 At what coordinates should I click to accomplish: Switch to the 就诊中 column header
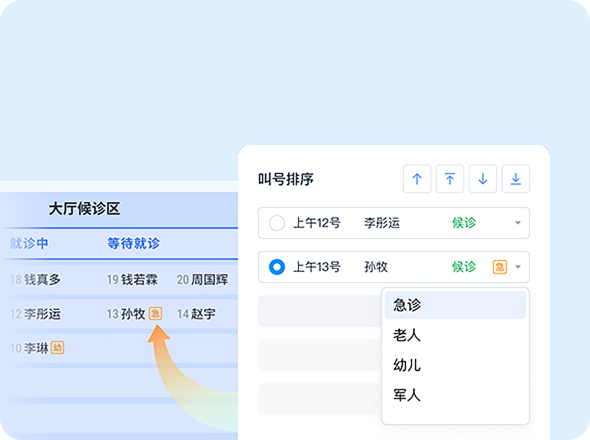pos(29,244)
